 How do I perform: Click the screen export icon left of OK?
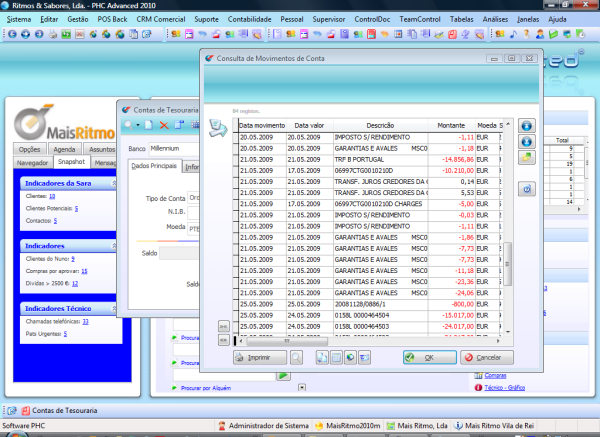[364, 357]
